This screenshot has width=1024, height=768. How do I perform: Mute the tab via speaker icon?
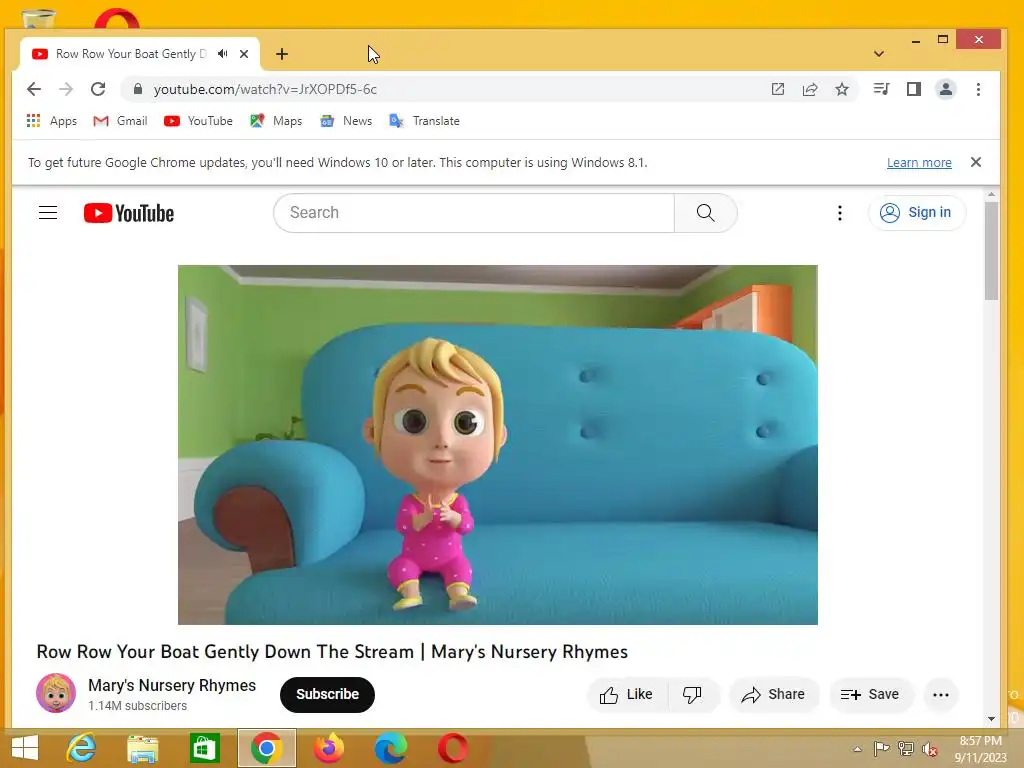[x=223, y=54]
